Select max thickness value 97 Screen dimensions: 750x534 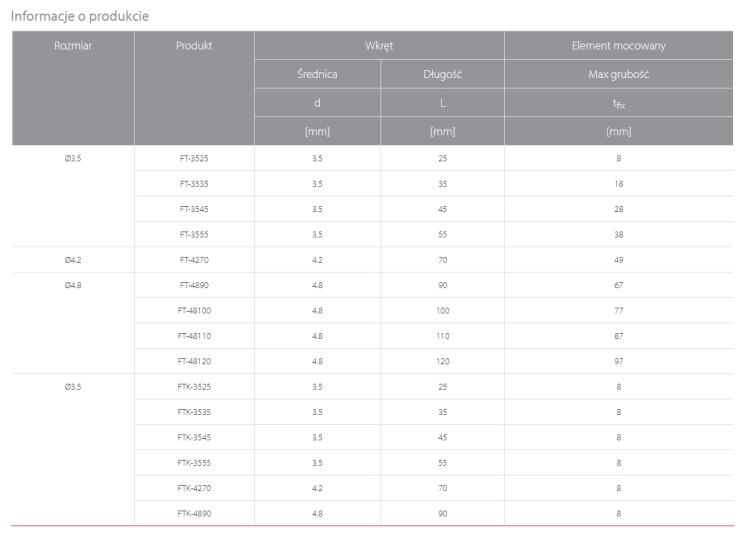pyautogui.click(x=618, y=361)
